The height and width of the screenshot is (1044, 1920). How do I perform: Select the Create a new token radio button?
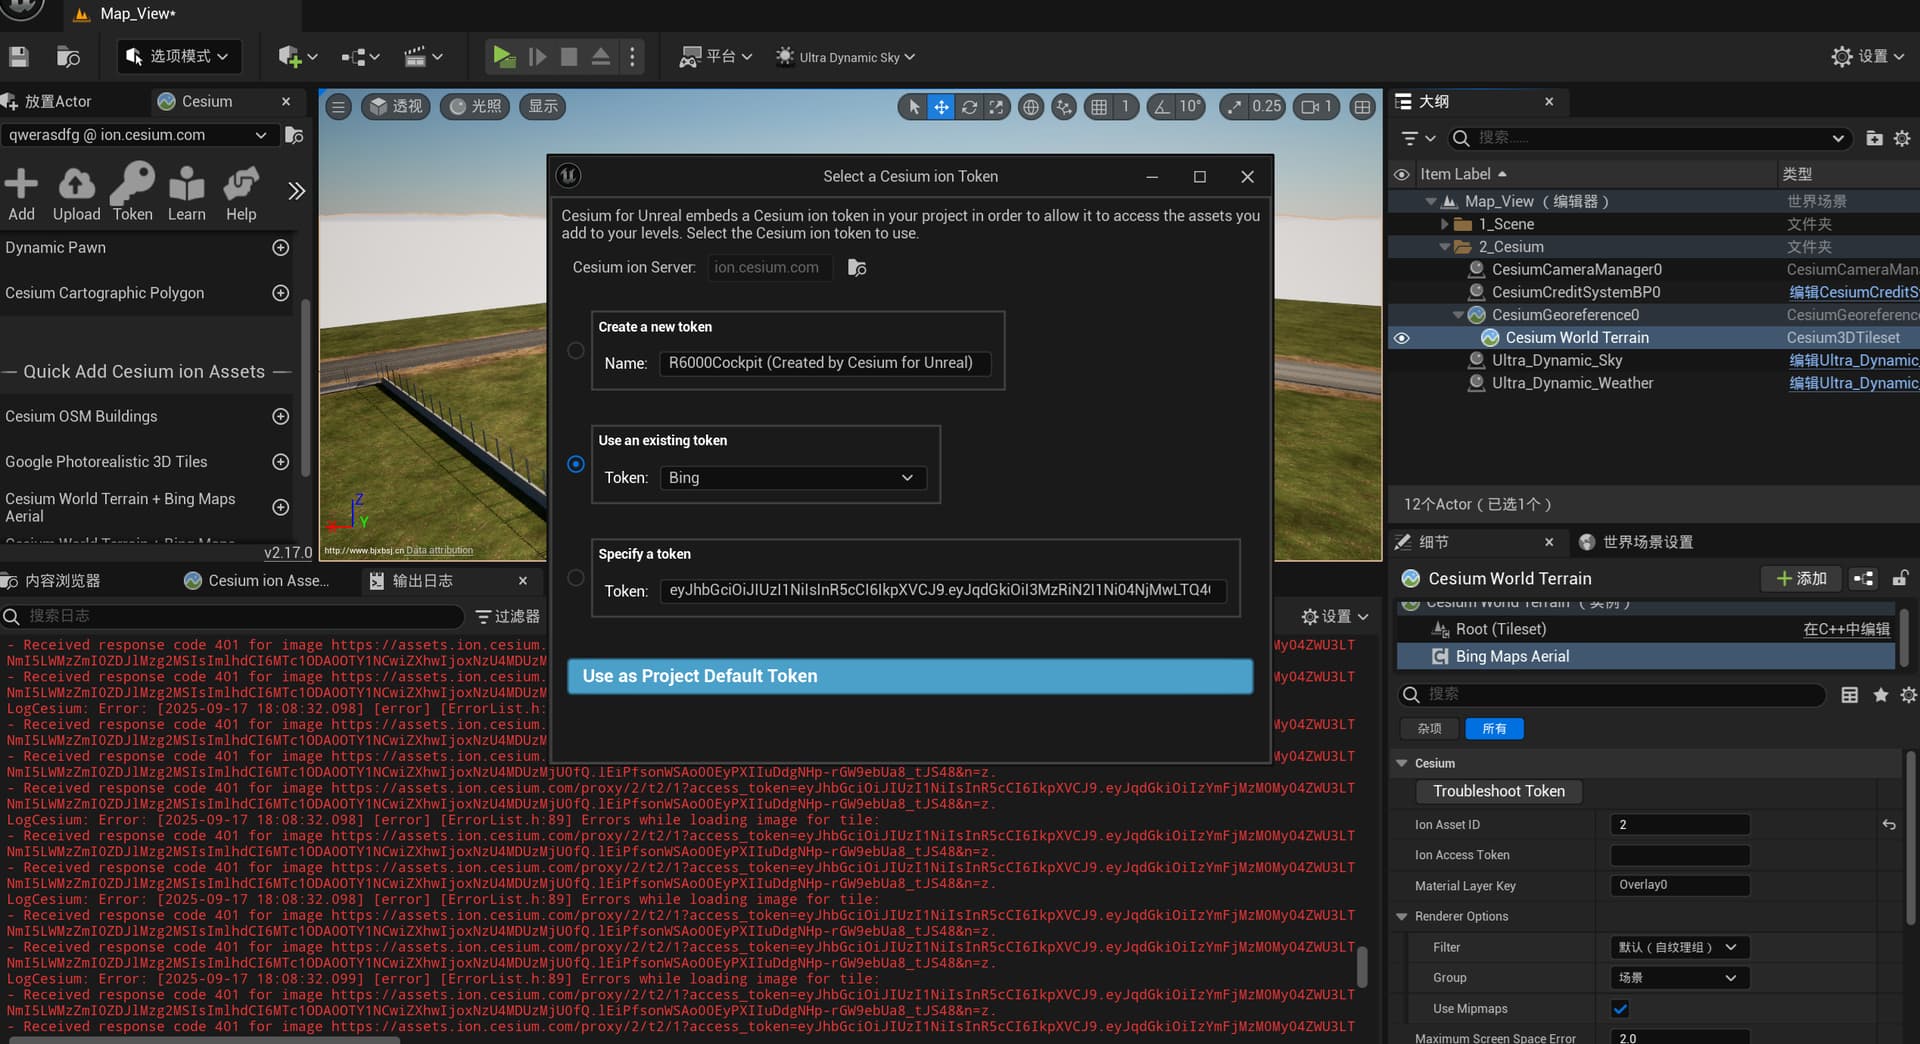click(x=576, y=351)
